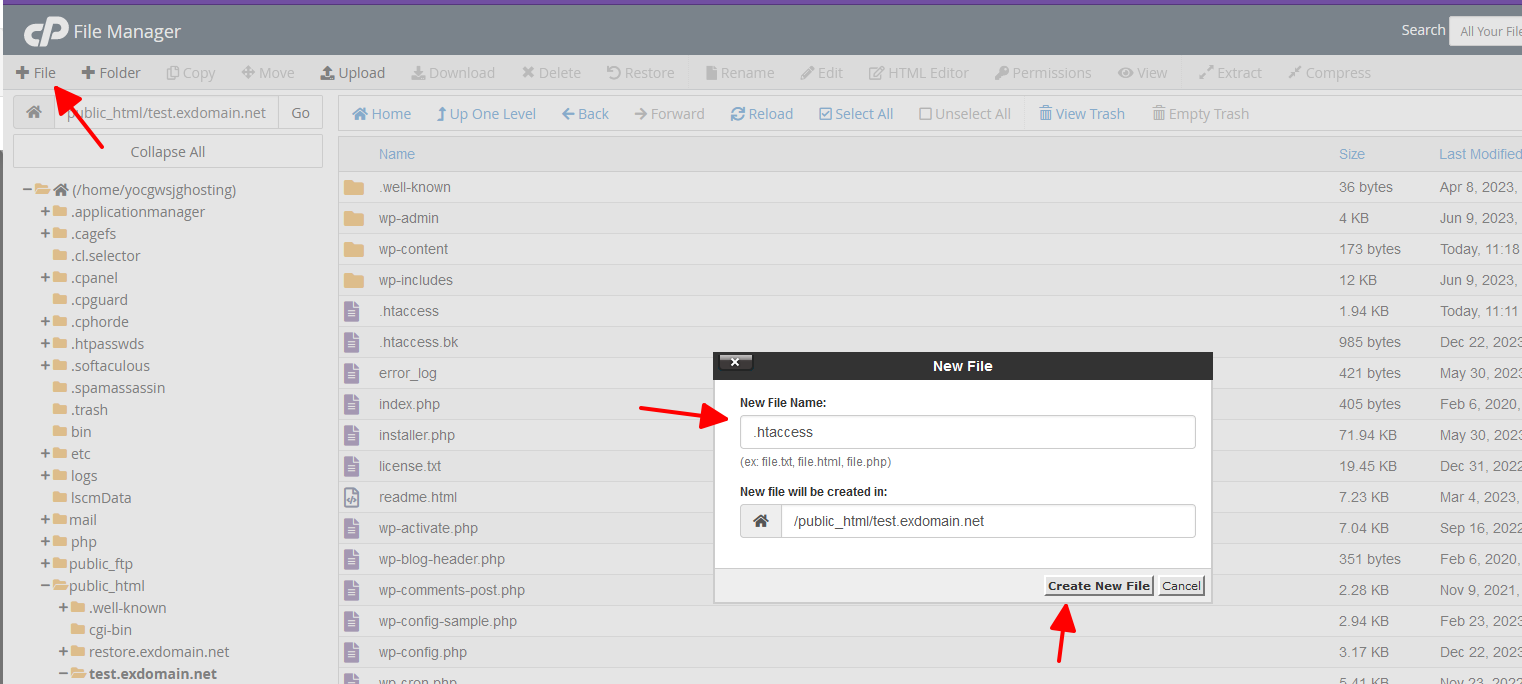This screenshot has width=1522, height=684.
Task: Click the home icon beside path field
Action: pyautogui.click(x=34, y=113)
